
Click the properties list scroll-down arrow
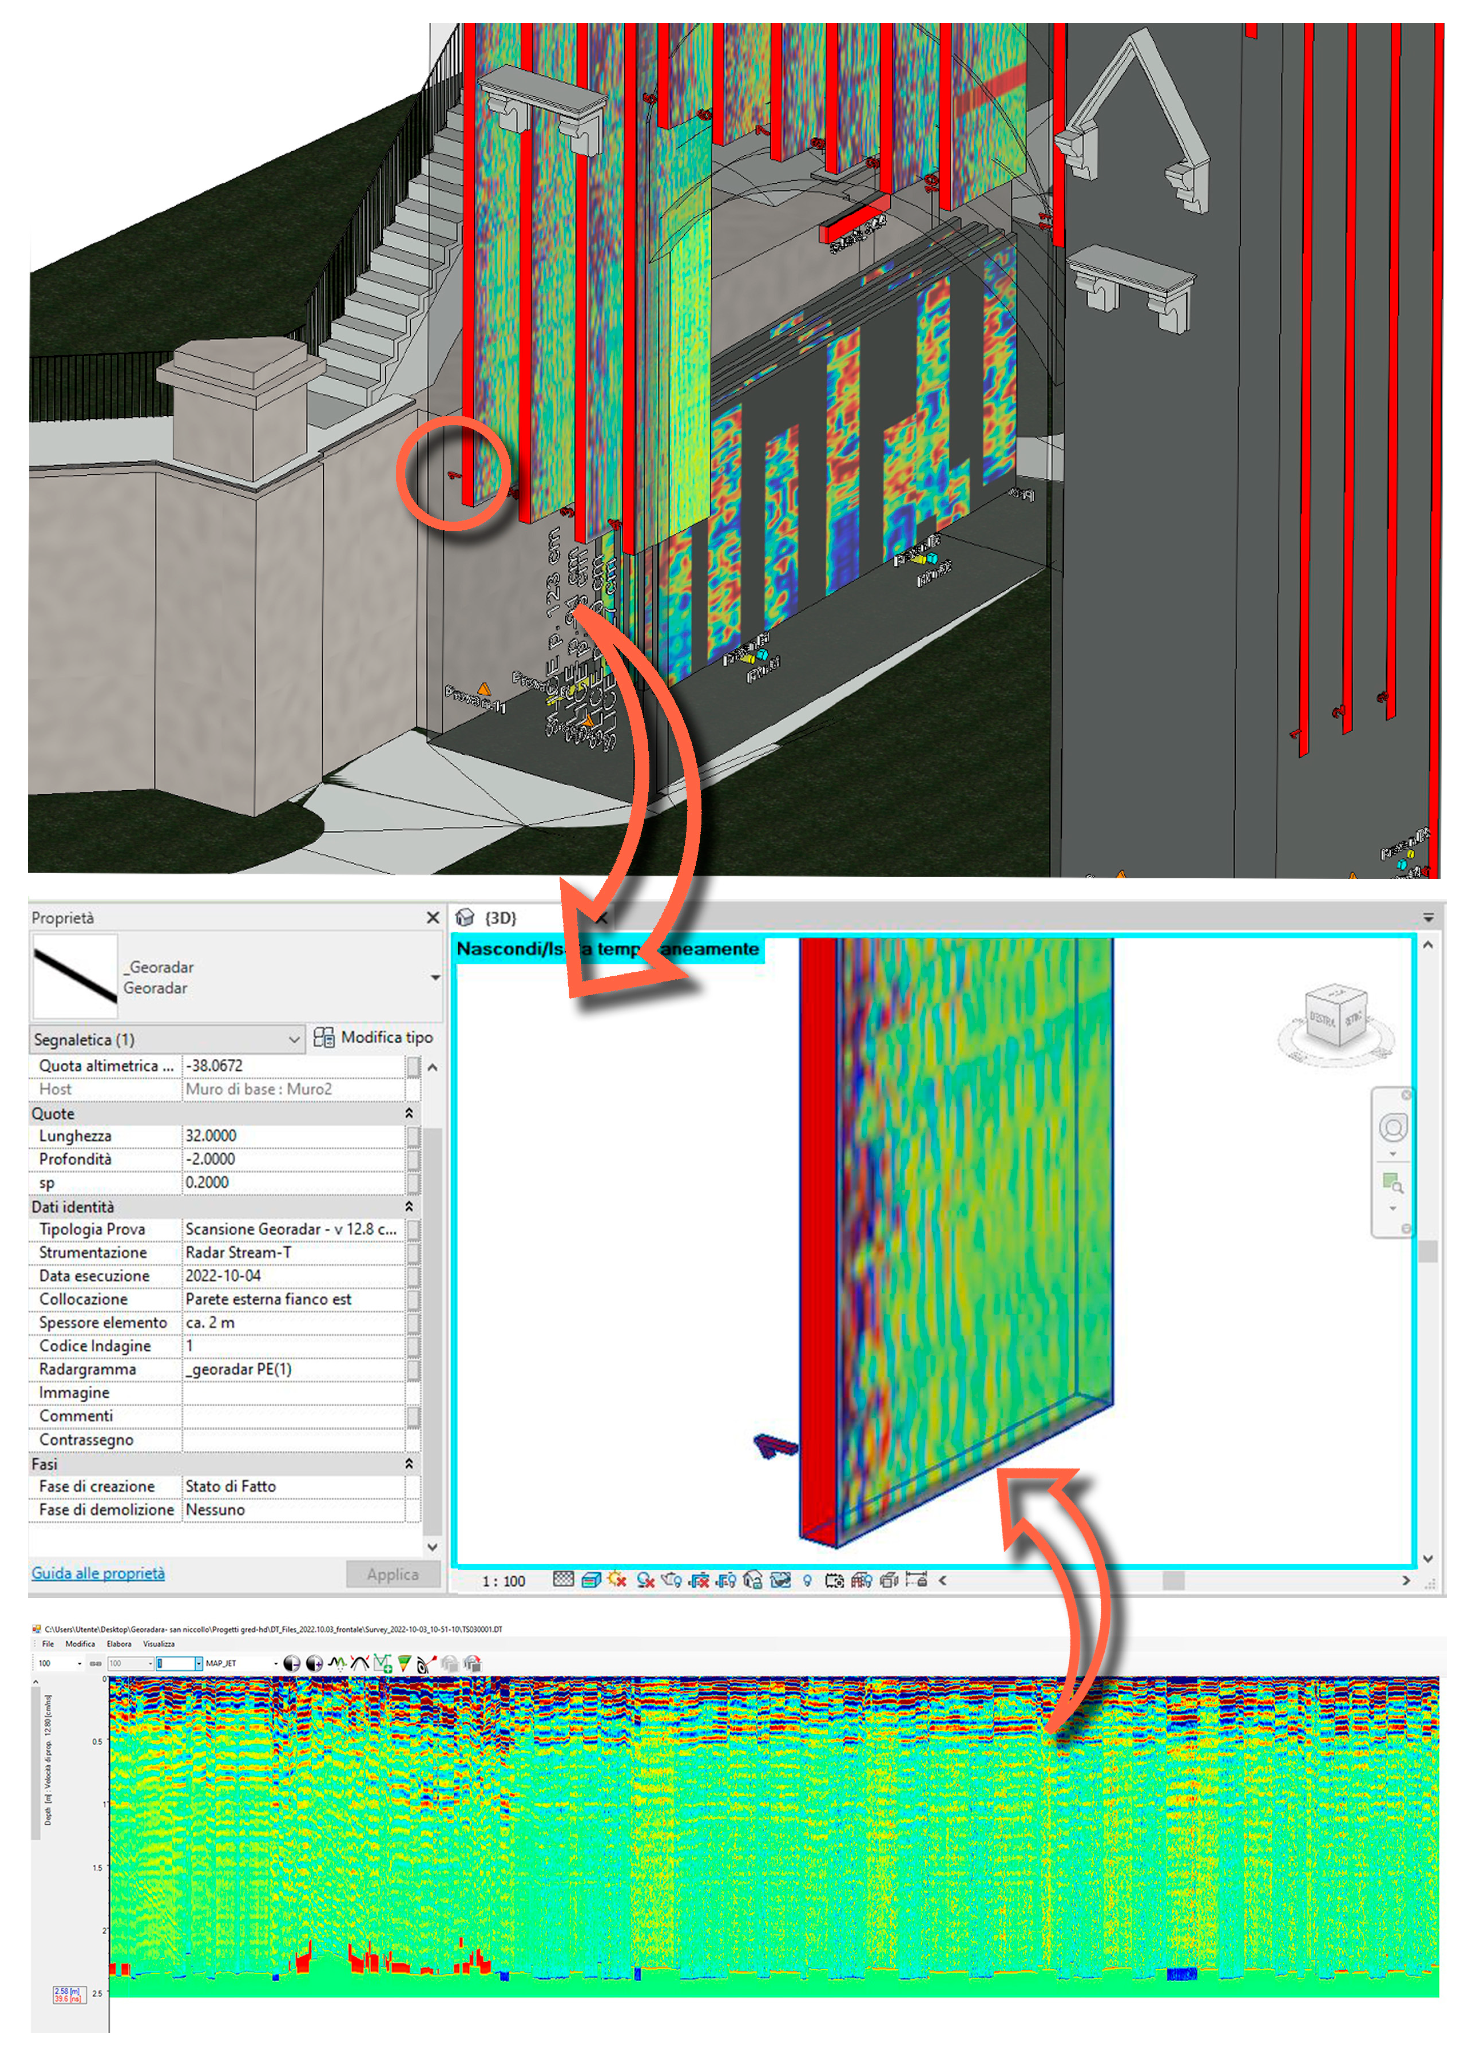[432, 1547]
